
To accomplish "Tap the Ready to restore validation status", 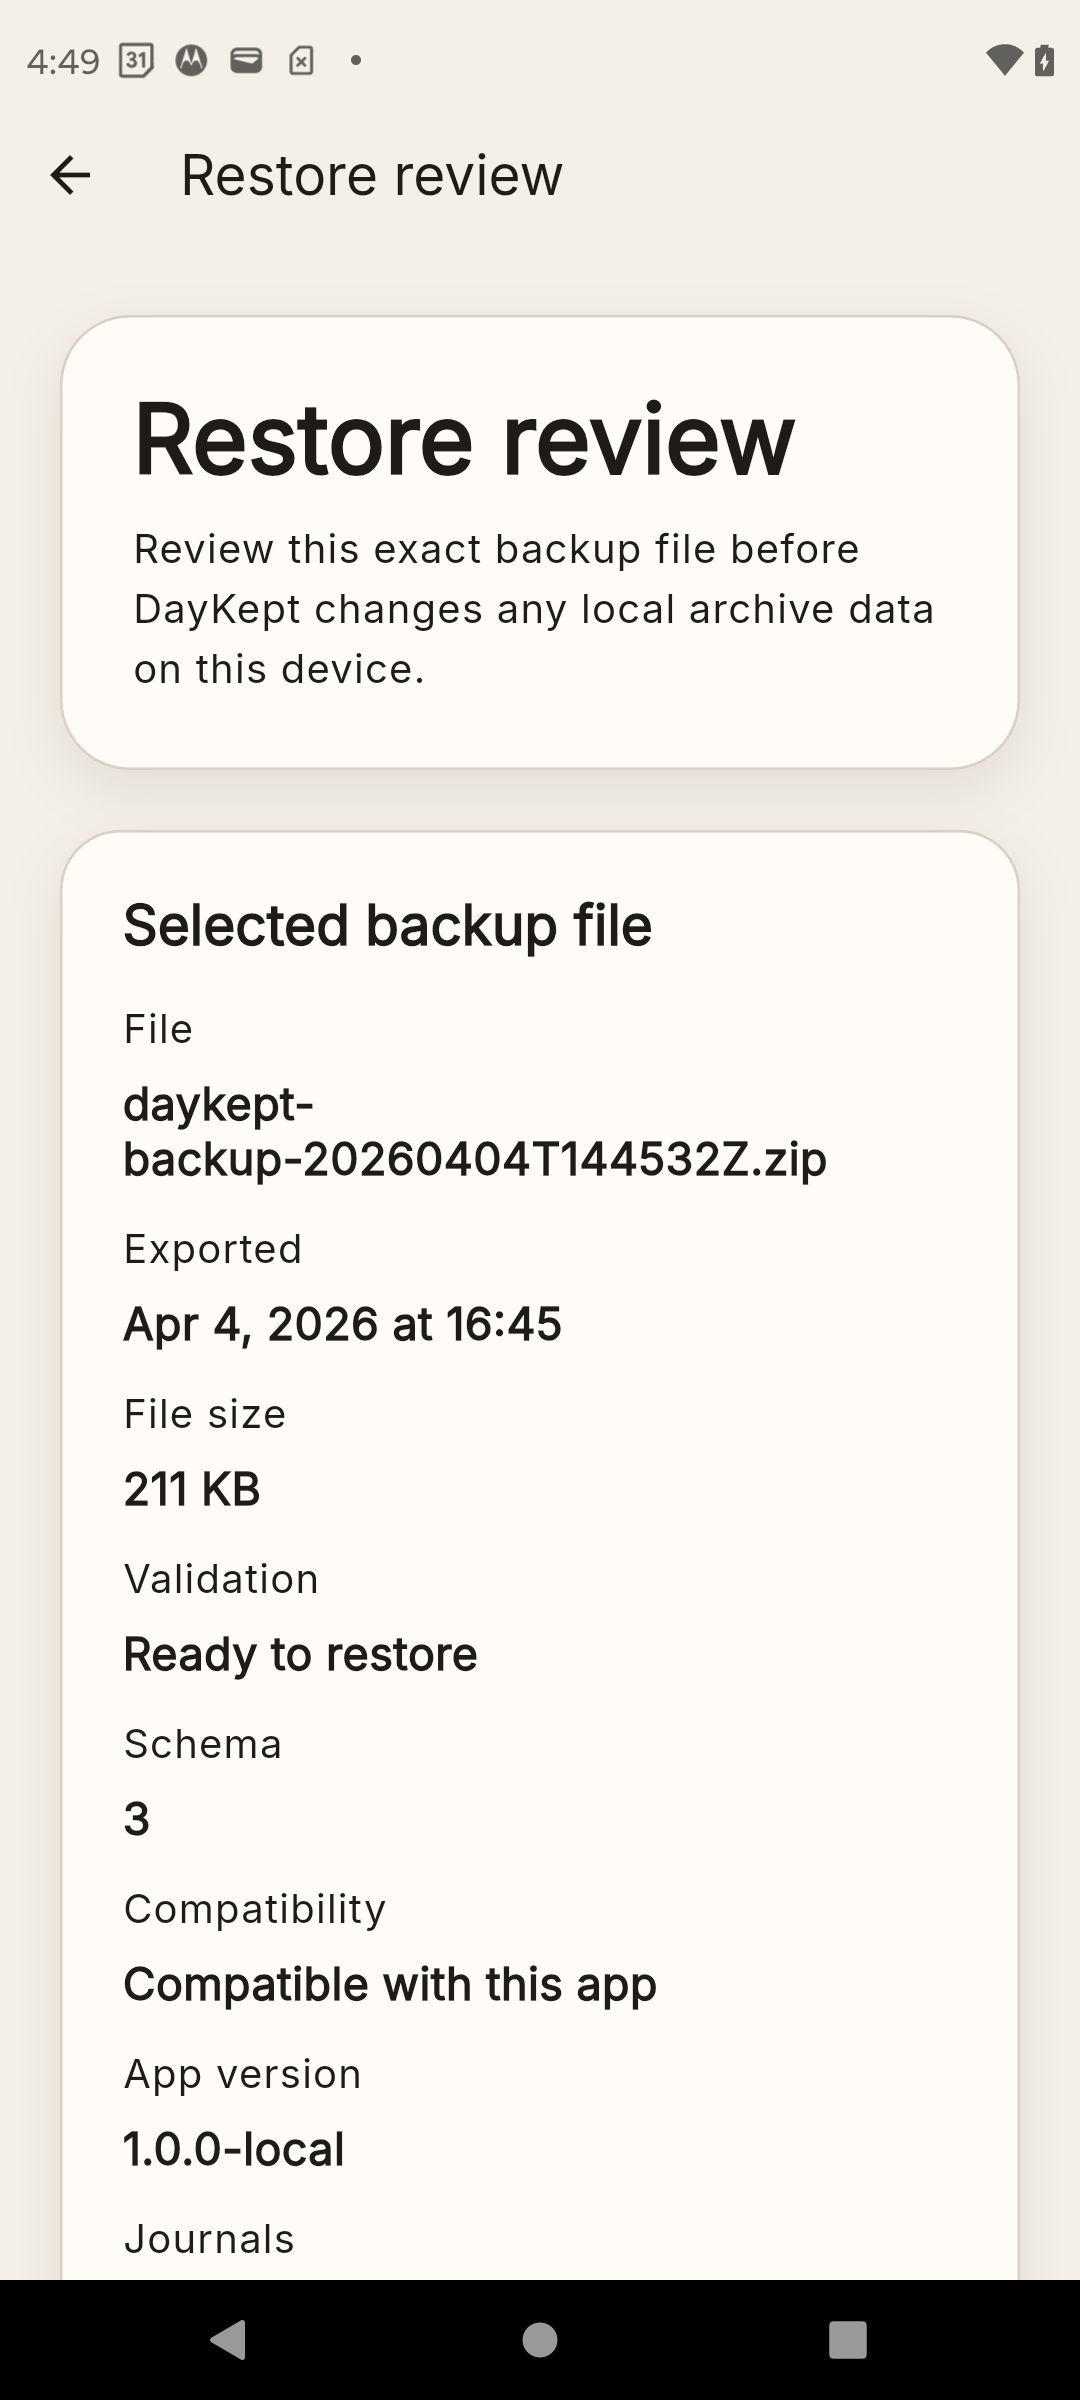I will pyautogui.click(x=299, y=1653).
